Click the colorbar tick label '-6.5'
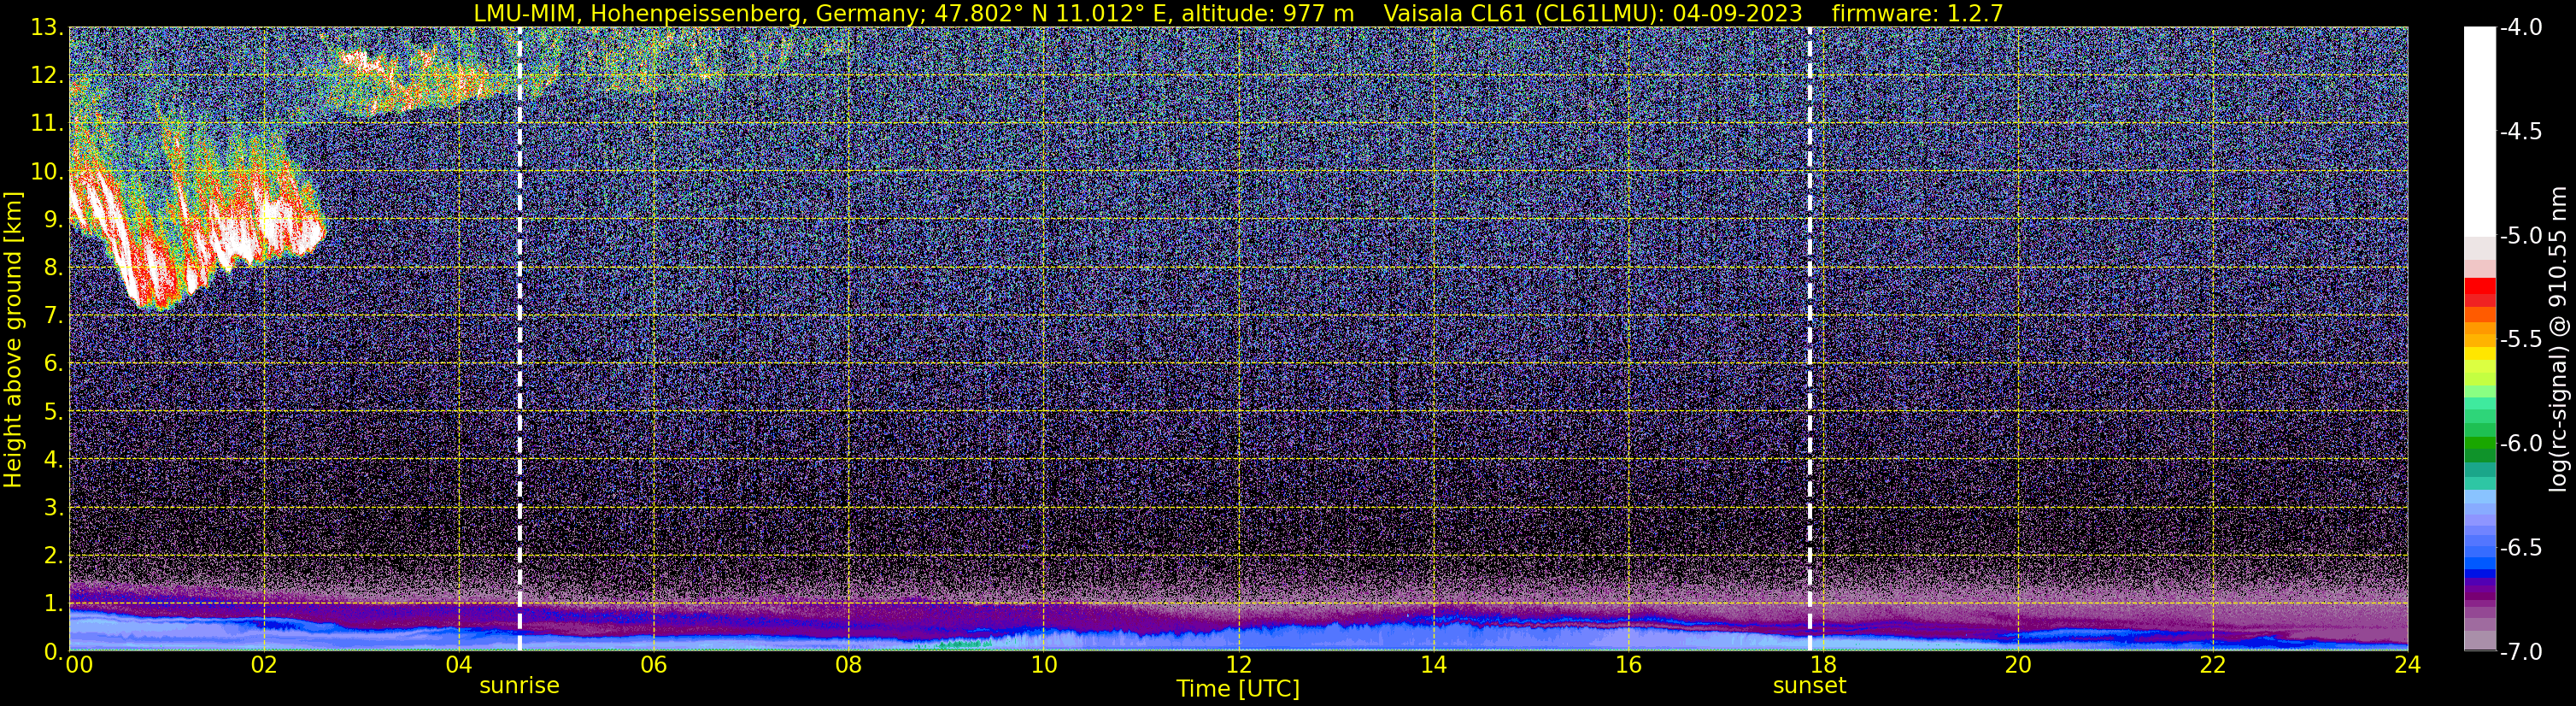Image resolution: width=2576 pixels, height=706 pixels. 2520,548
